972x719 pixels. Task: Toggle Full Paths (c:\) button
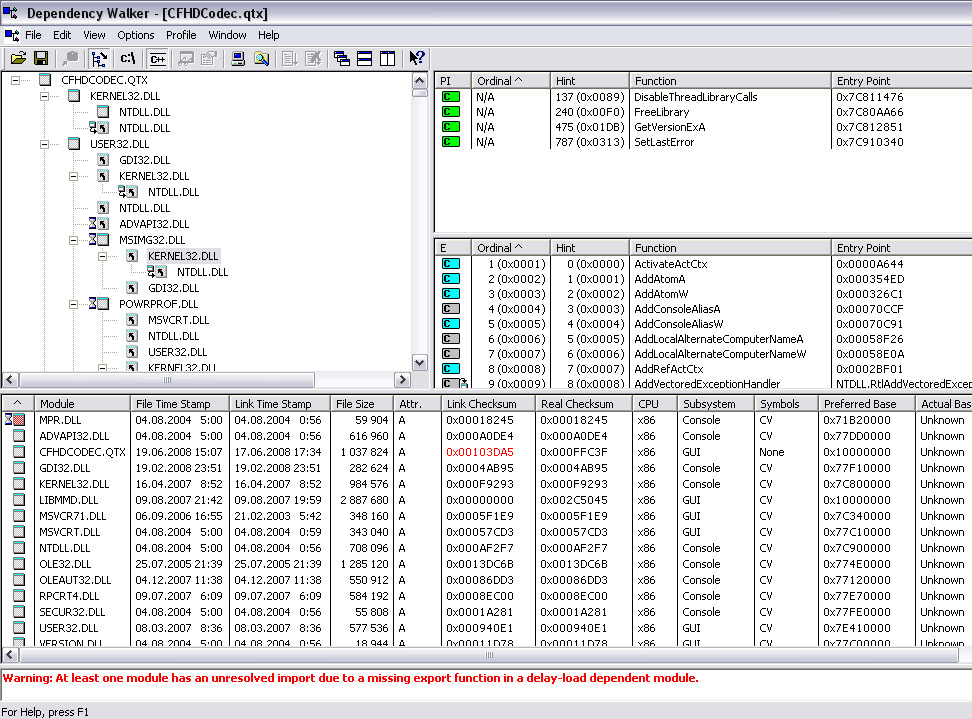pyautogui.click(x=128, y=59)
